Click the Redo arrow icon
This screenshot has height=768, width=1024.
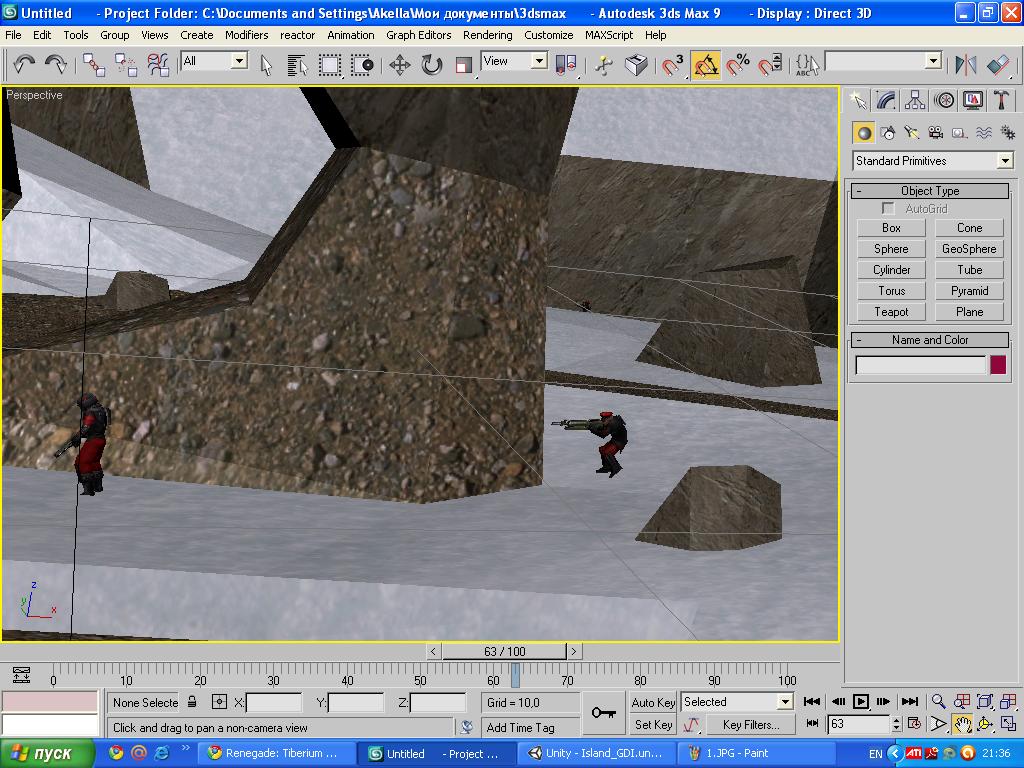(56, 64)
